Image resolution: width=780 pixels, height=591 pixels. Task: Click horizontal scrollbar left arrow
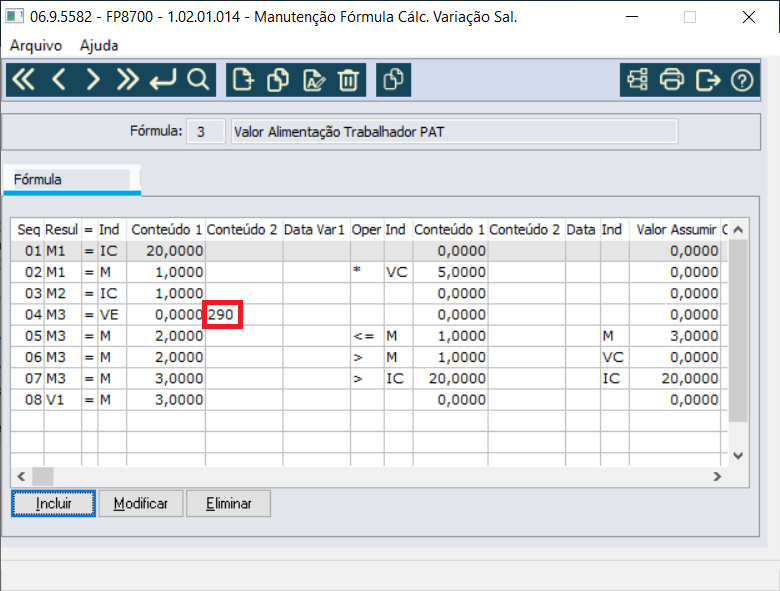21,477
